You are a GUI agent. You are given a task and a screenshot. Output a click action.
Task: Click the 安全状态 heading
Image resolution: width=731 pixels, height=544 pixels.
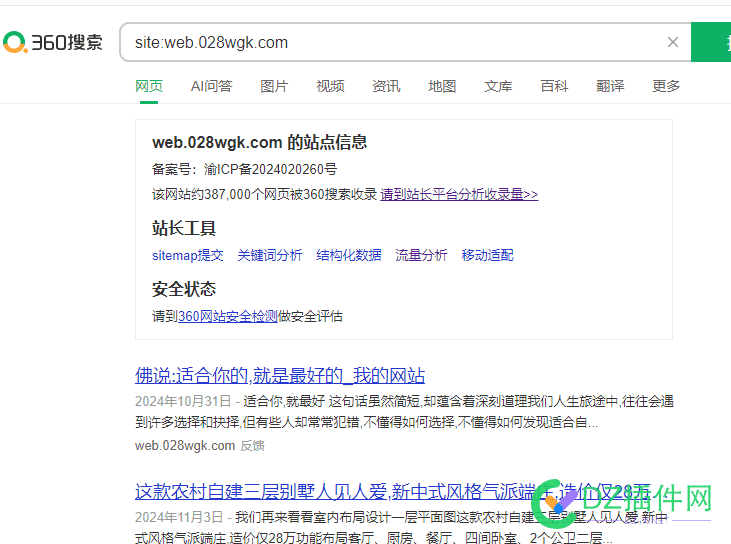[x=184, y=289]
